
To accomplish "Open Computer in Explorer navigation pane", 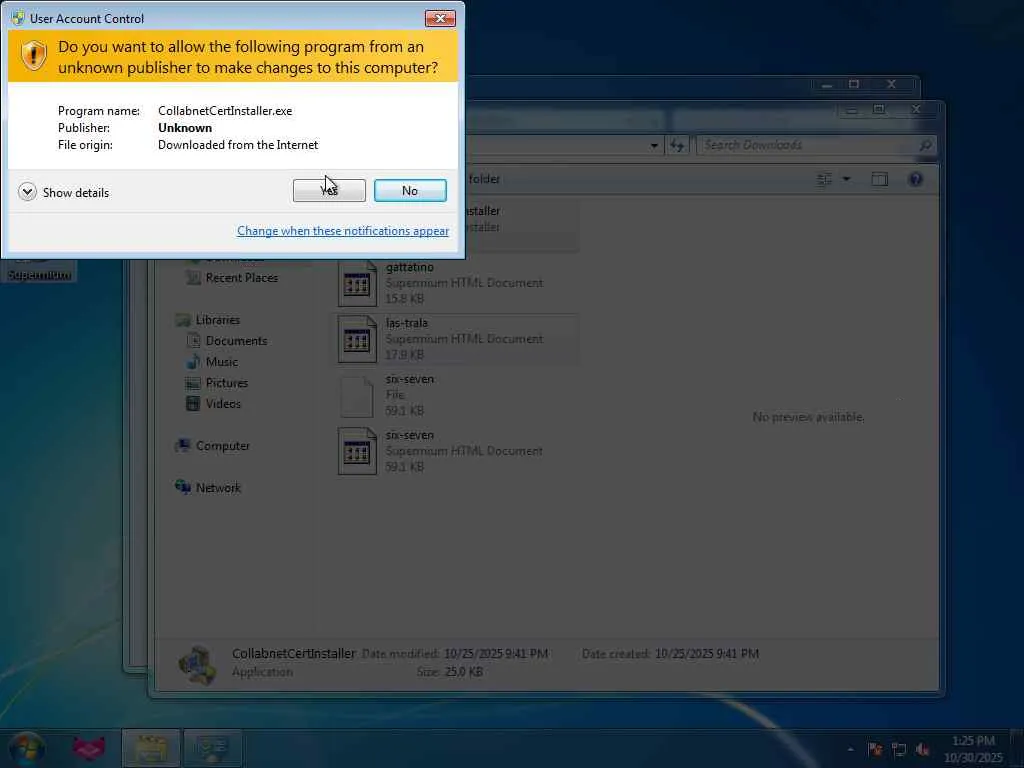I will point(223,446).
